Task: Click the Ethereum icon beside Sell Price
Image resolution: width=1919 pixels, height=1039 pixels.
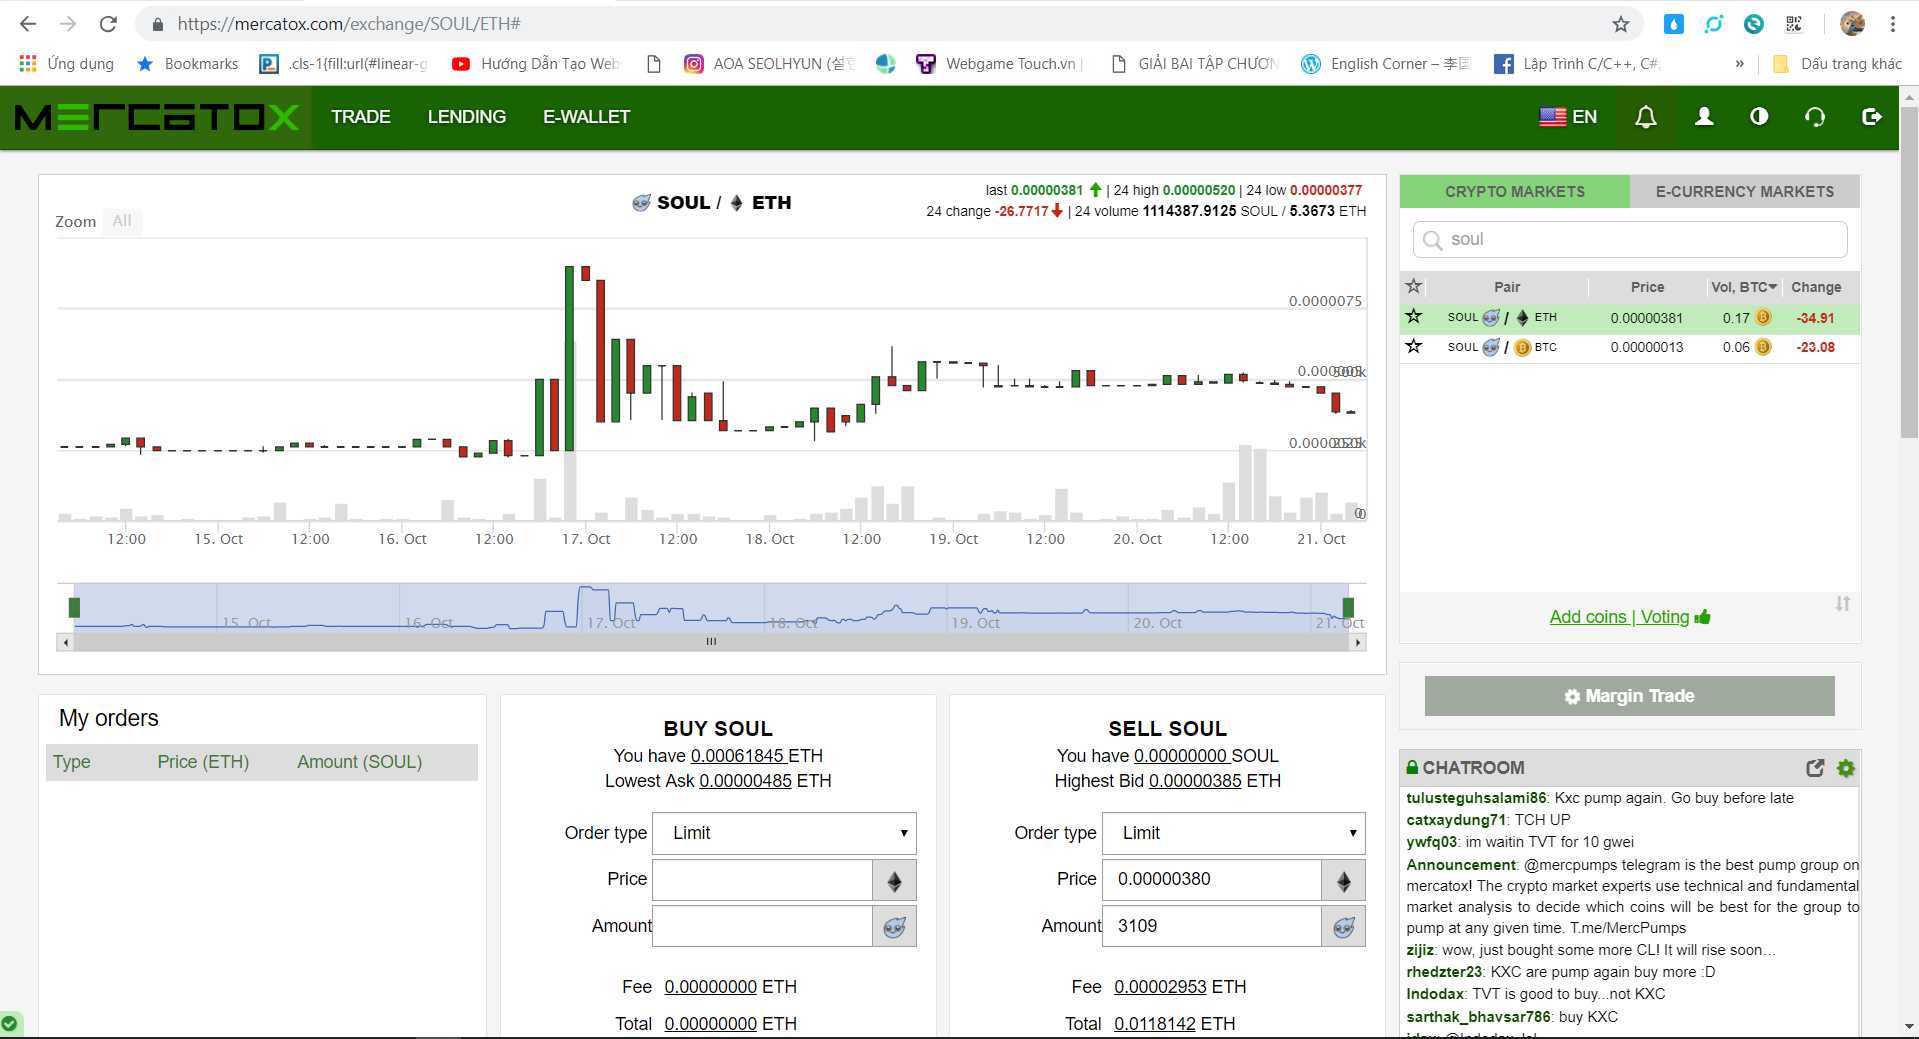Action: pyautogui.click(x=1344, y=880)
